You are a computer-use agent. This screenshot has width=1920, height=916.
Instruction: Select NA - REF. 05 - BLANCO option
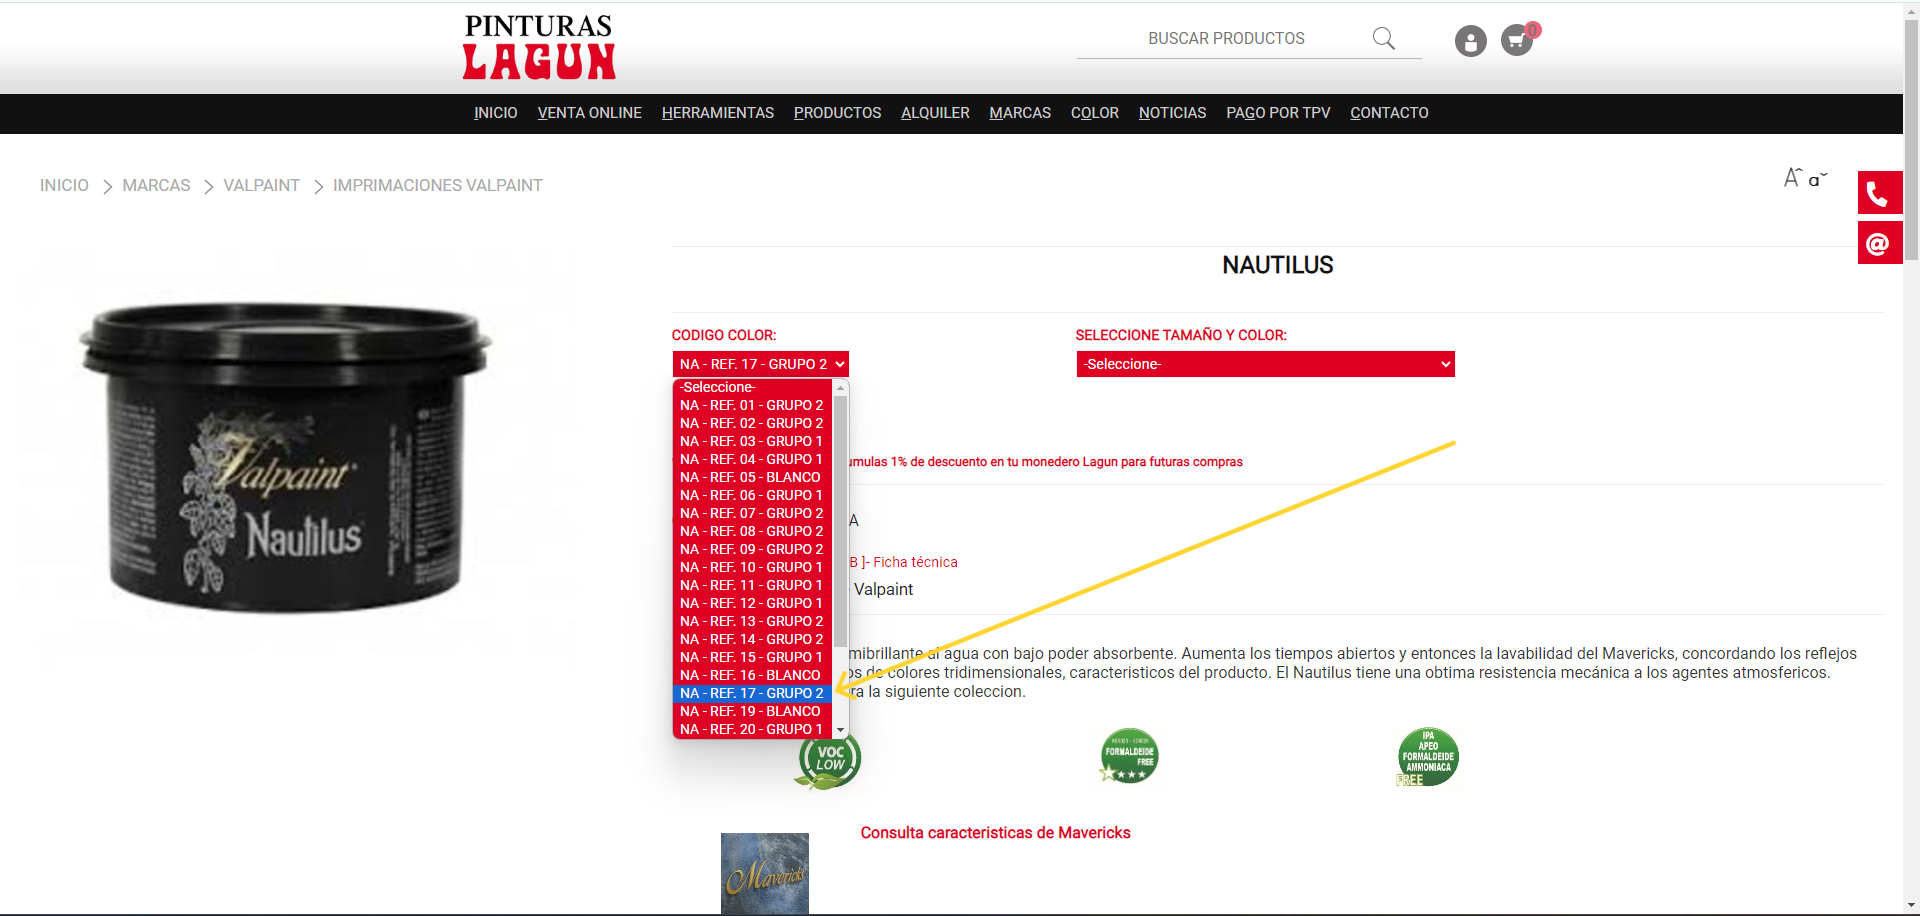point(750,477)
